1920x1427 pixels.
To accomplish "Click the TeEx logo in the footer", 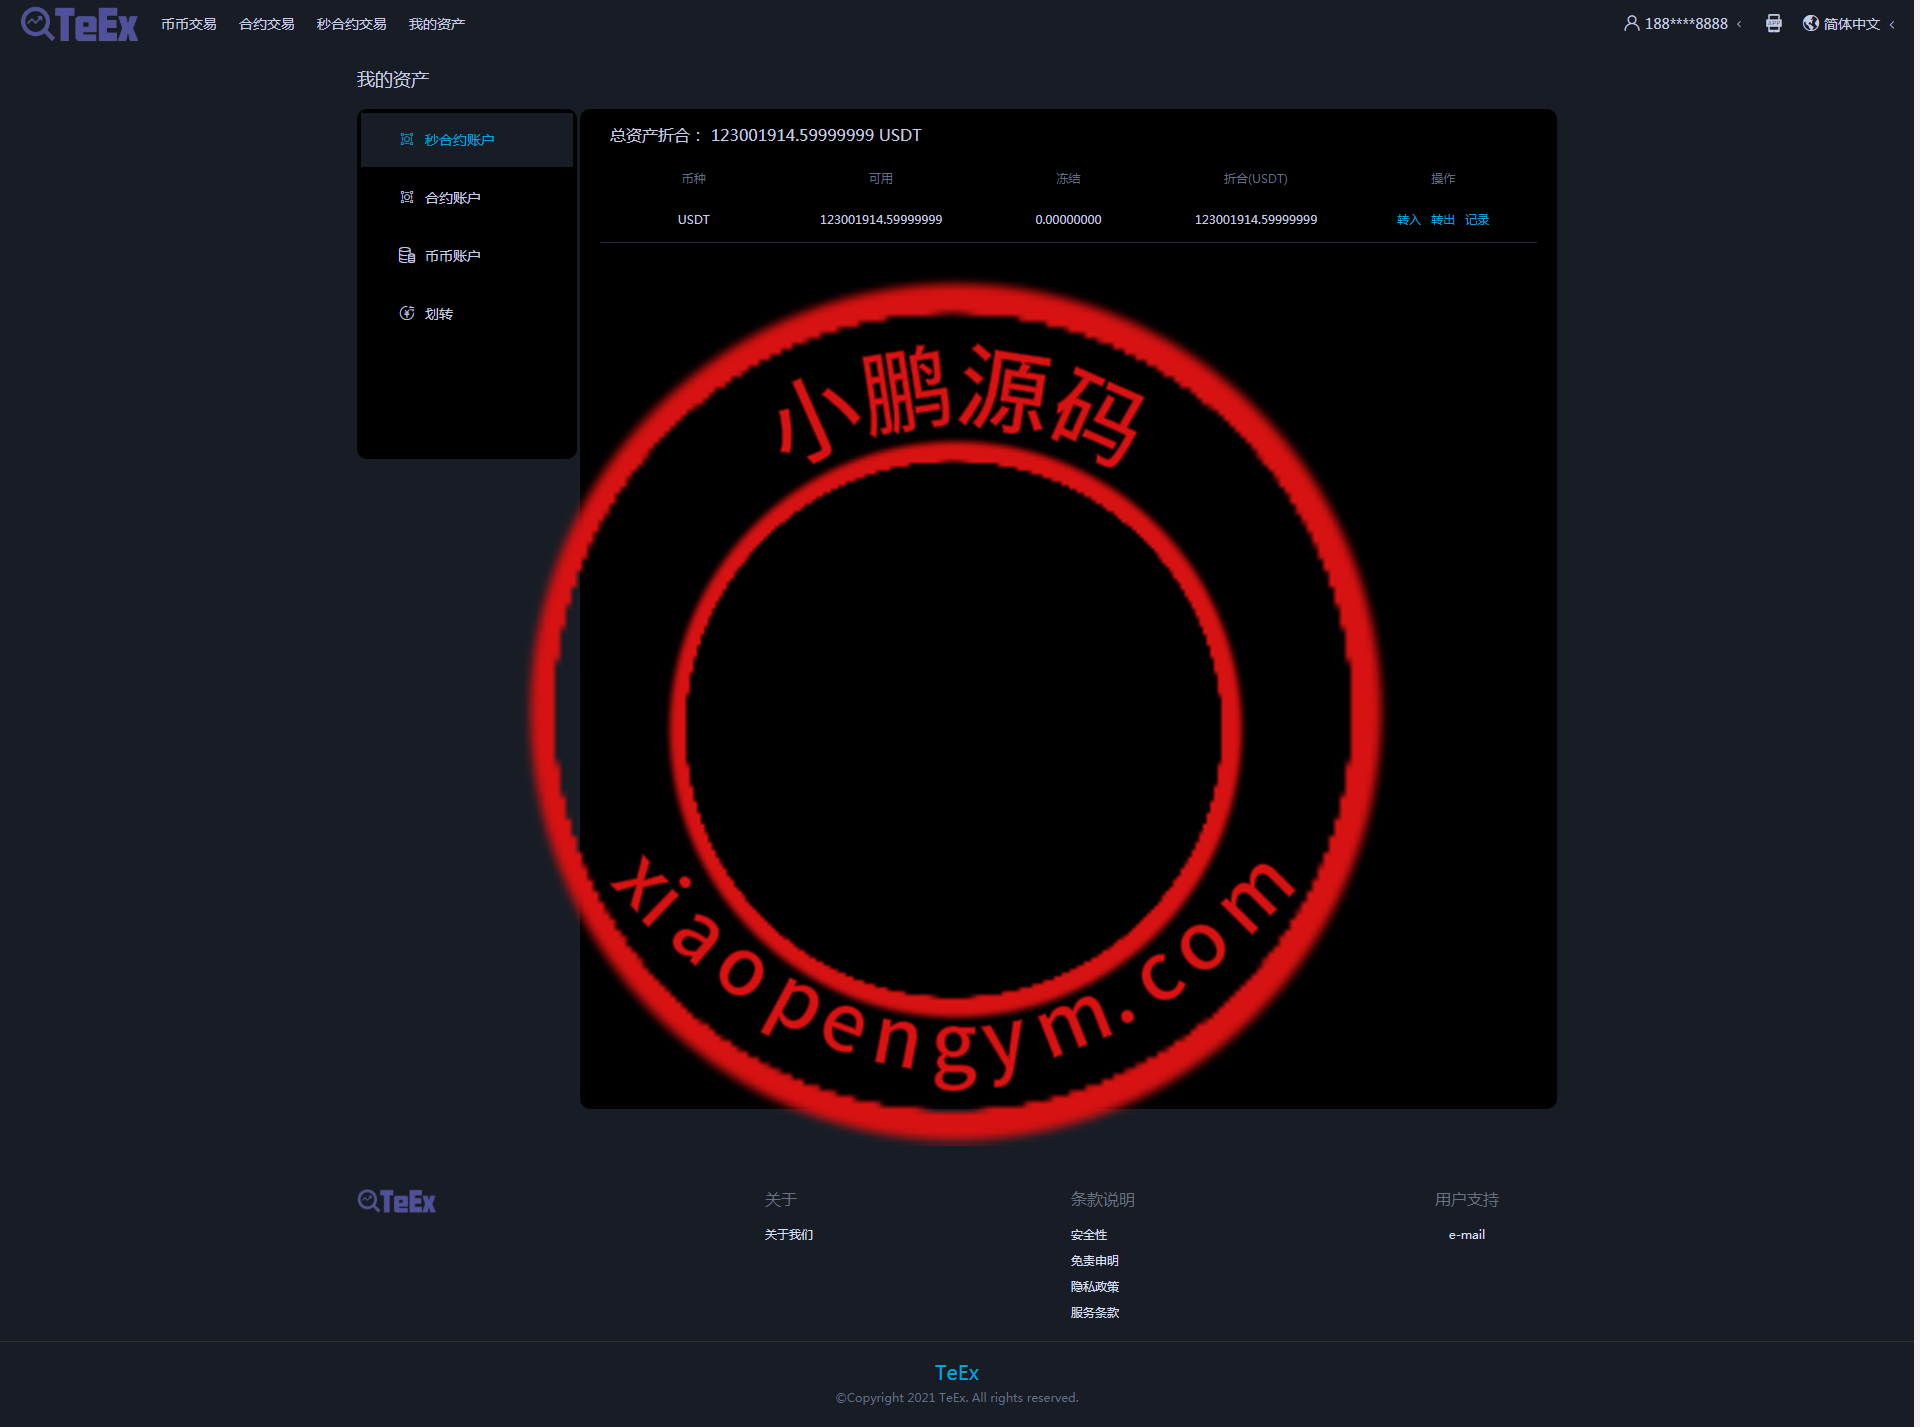I will pos(396,1200).
